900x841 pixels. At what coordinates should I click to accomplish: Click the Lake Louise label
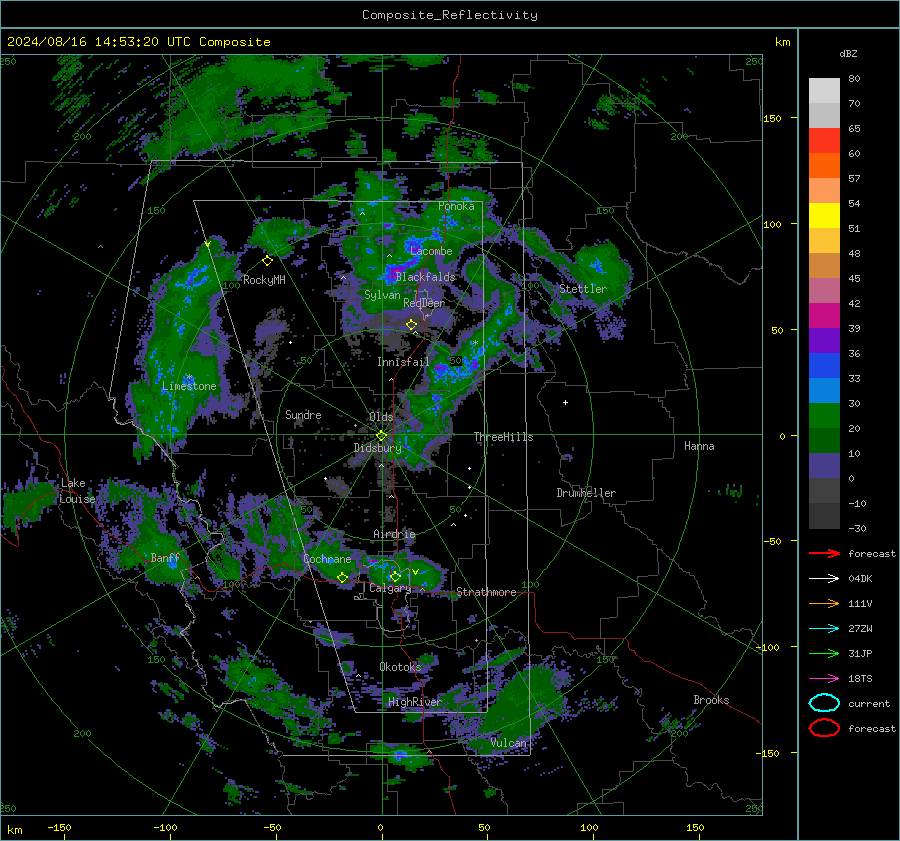click(x=77, y=491)
